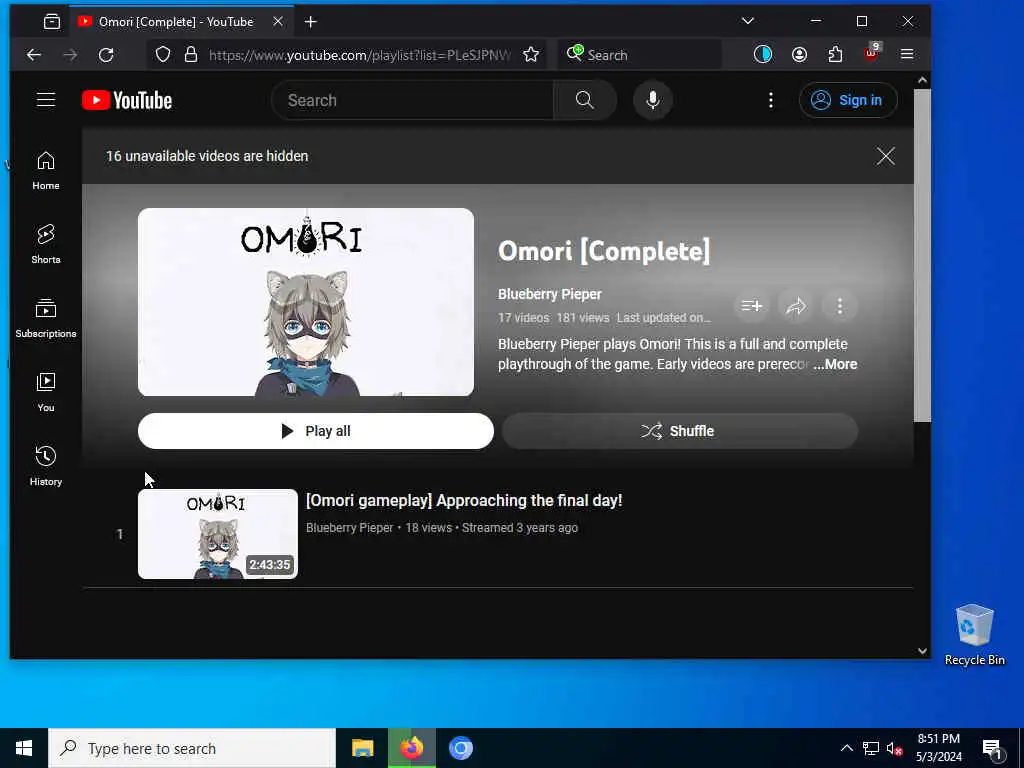Open Shorts in the sidebar
Image resolution: width=1024 pixels, height=768 pixels.
click(x=46, y=244)
